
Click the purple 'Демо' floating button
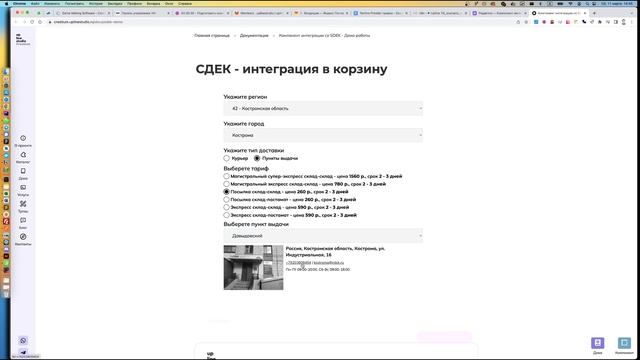[598, 343]
